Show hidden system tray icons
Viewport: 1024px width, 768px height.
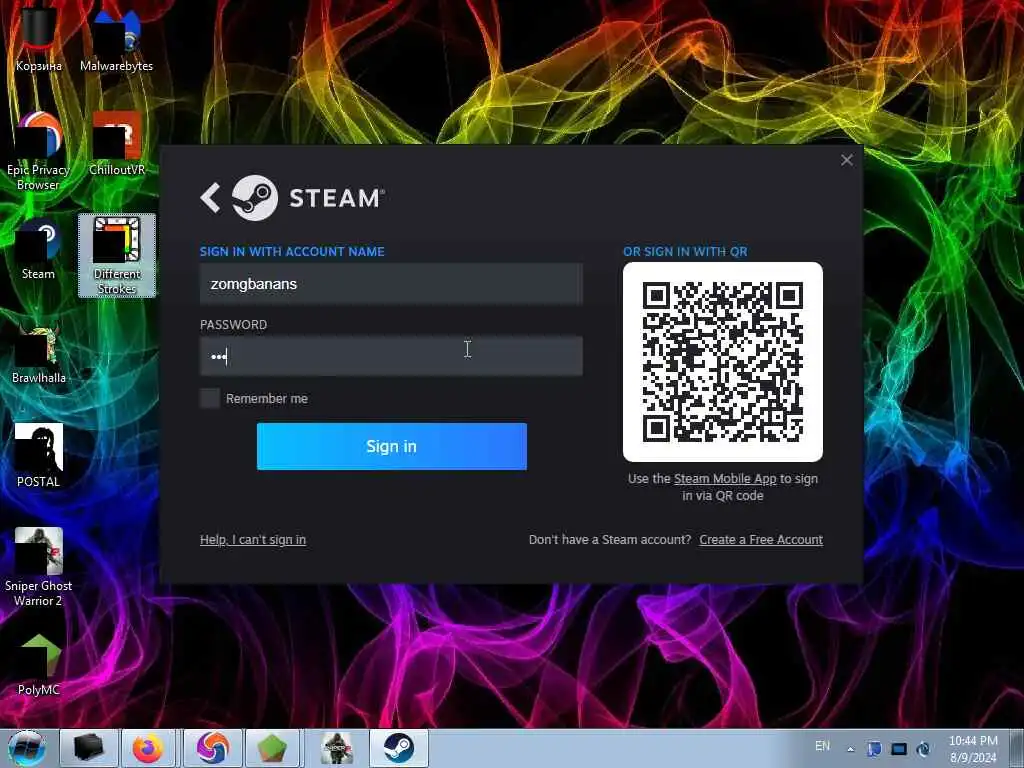coord(851,749)
